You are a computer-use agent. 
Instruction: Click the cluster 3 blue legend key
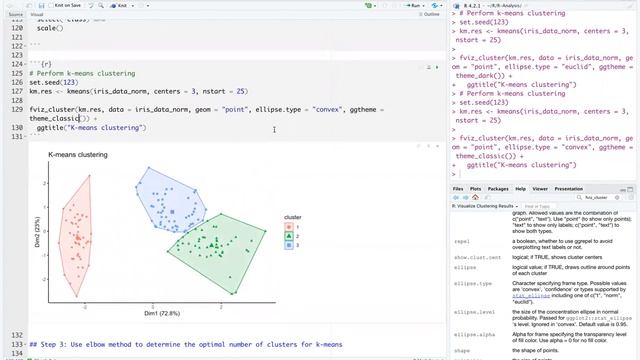289,245
